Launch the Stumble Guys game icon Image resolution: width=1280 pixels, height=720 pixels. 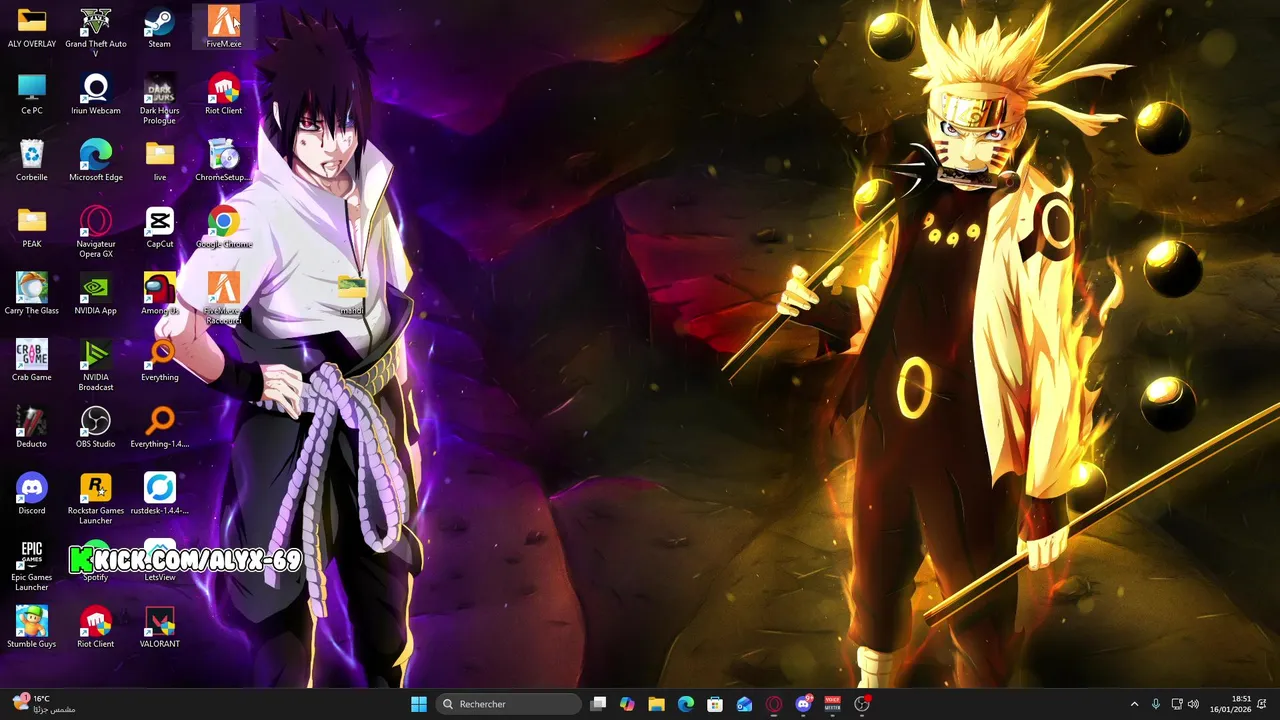click(x=32, y=627)
